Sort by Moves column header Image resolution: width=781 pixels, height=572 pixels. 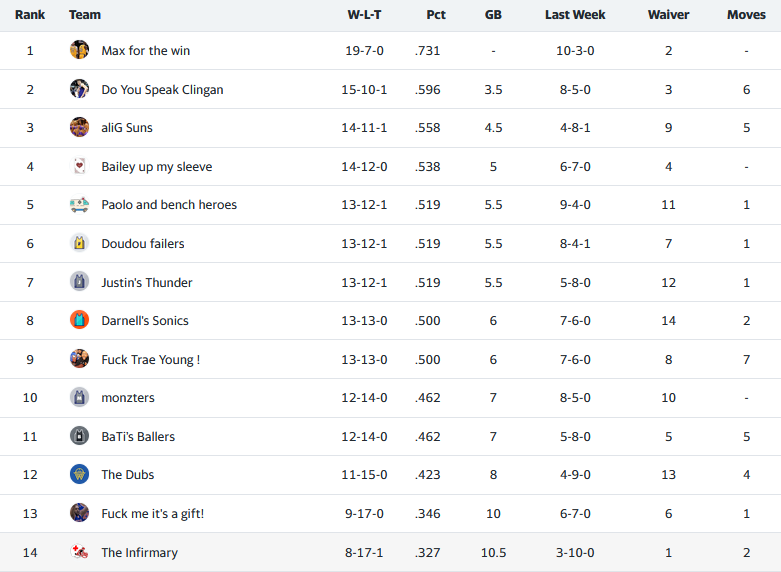746,15
